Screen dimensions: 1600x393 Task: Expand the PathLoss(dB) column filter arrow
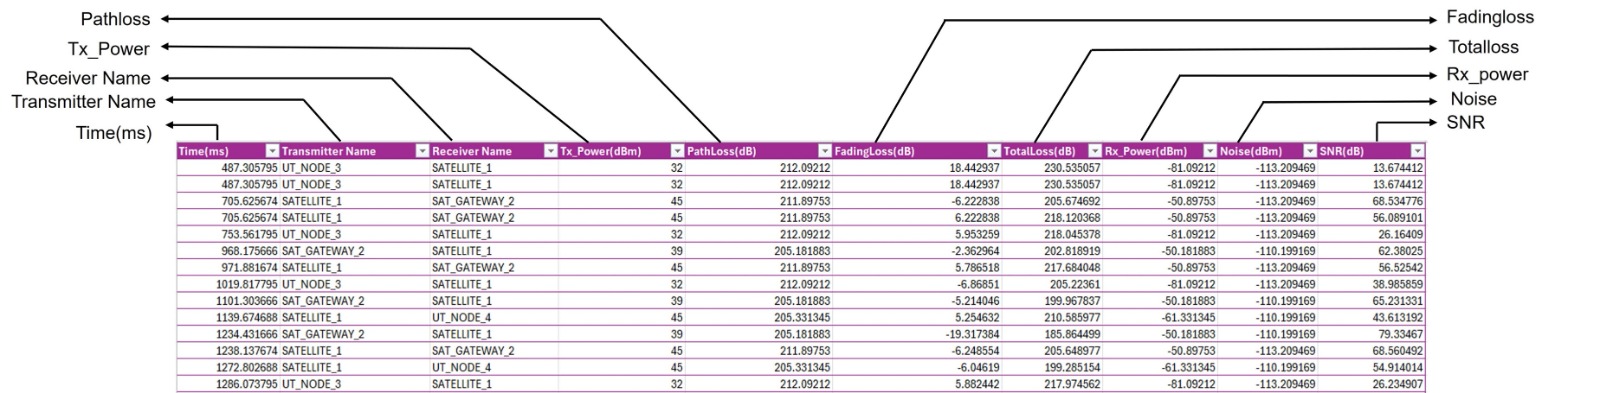[825, 151]
